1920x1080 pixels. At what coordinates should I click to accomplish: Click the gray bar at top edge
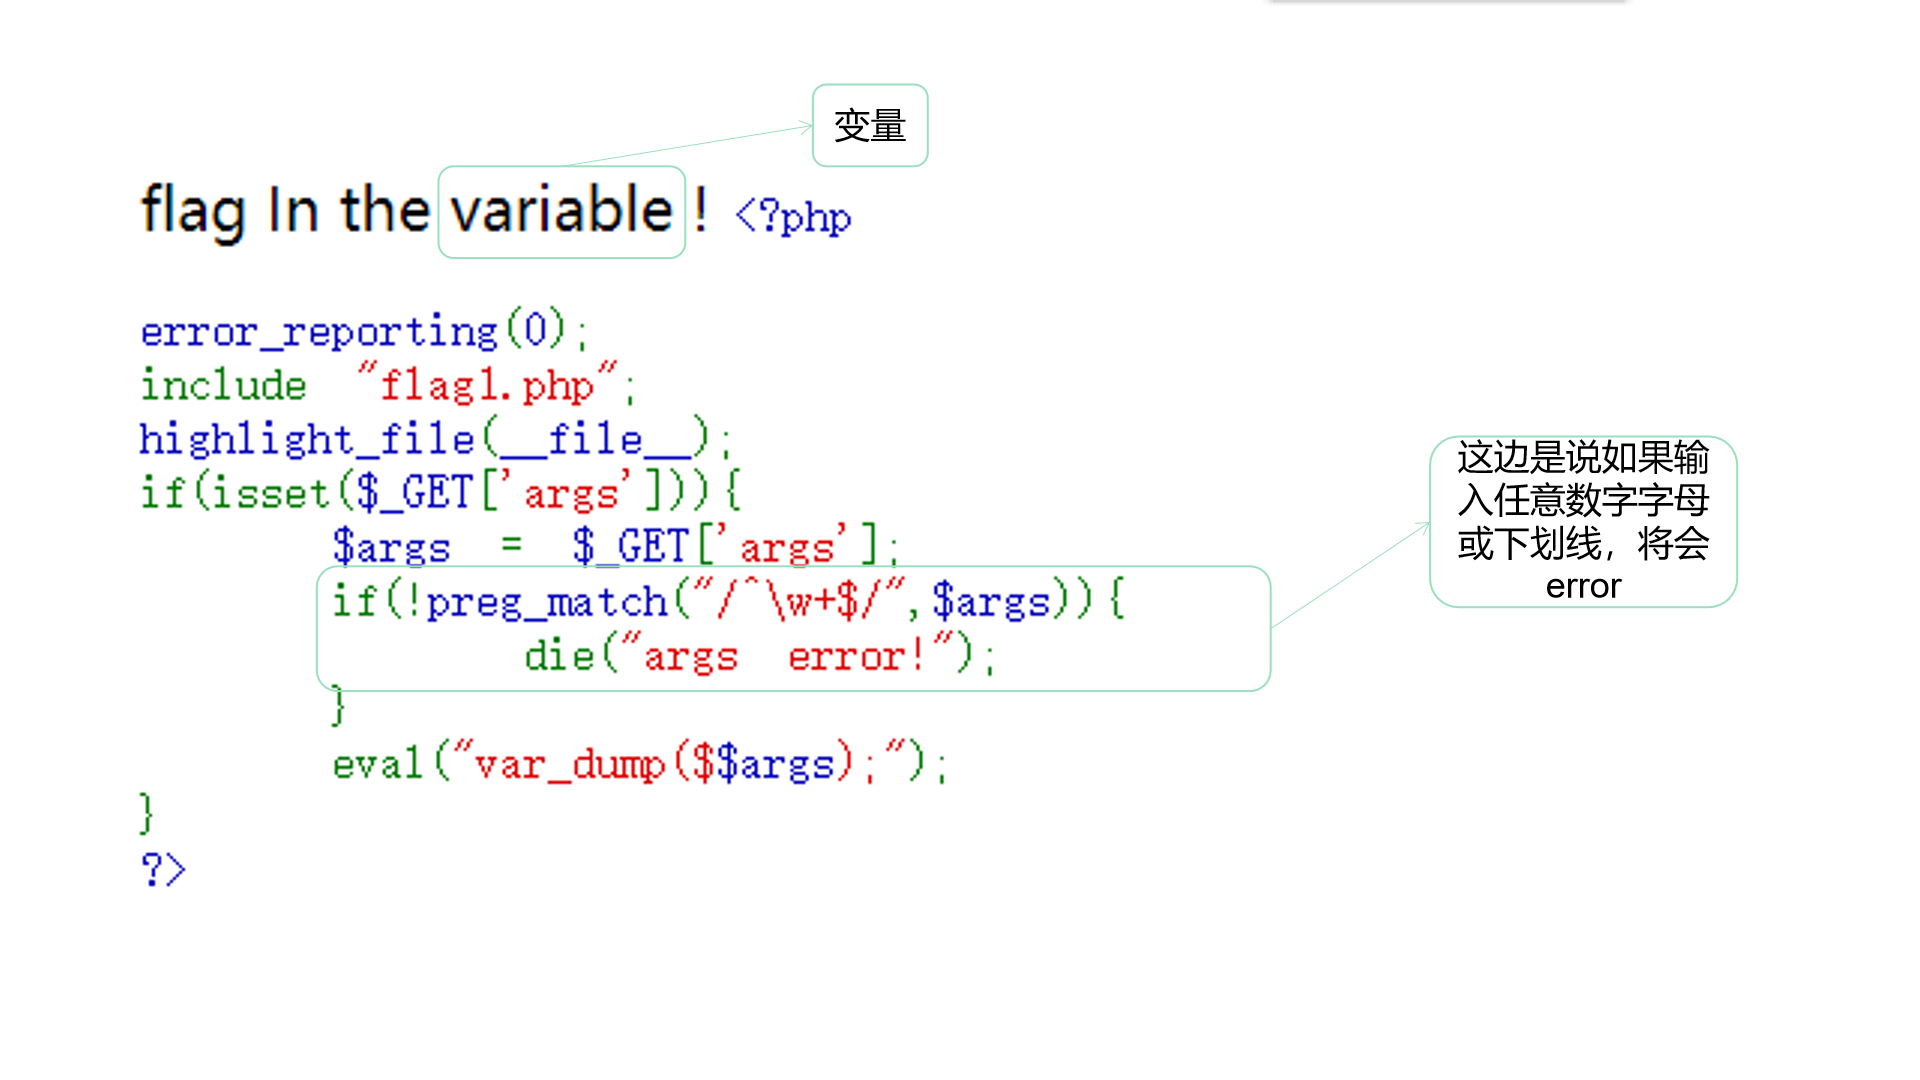point(1447,2)
